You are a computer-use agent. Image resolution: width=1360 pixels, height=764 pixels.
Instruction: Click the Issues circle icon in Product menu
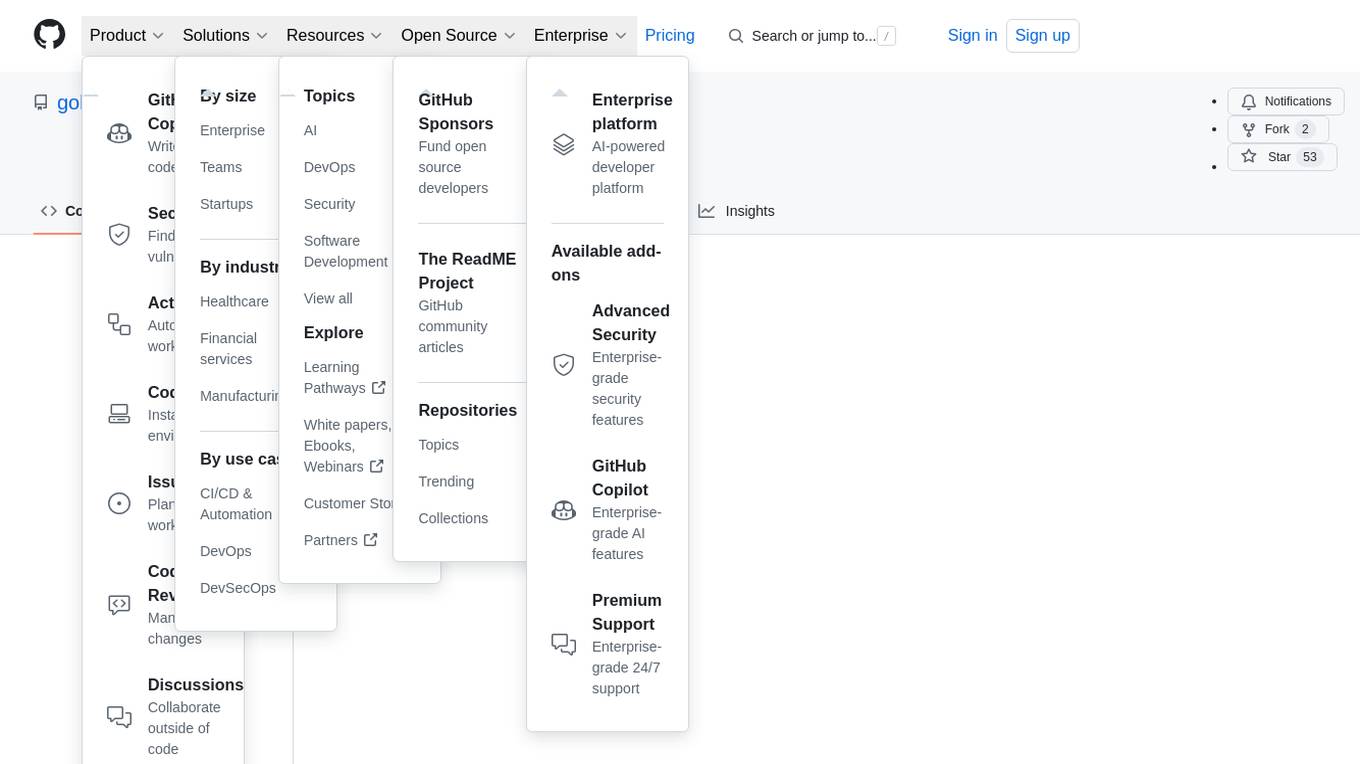(x=119, y=503)
